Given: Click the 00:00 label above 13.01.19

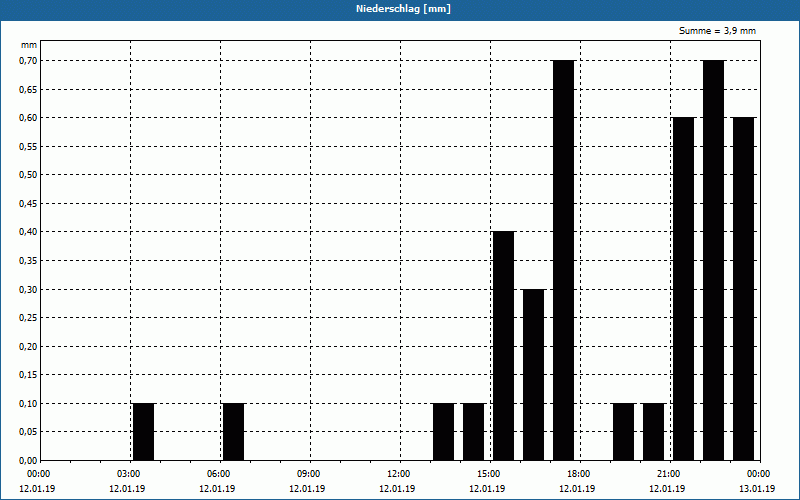Looking at the screenshot, I should tap(759, 474).
